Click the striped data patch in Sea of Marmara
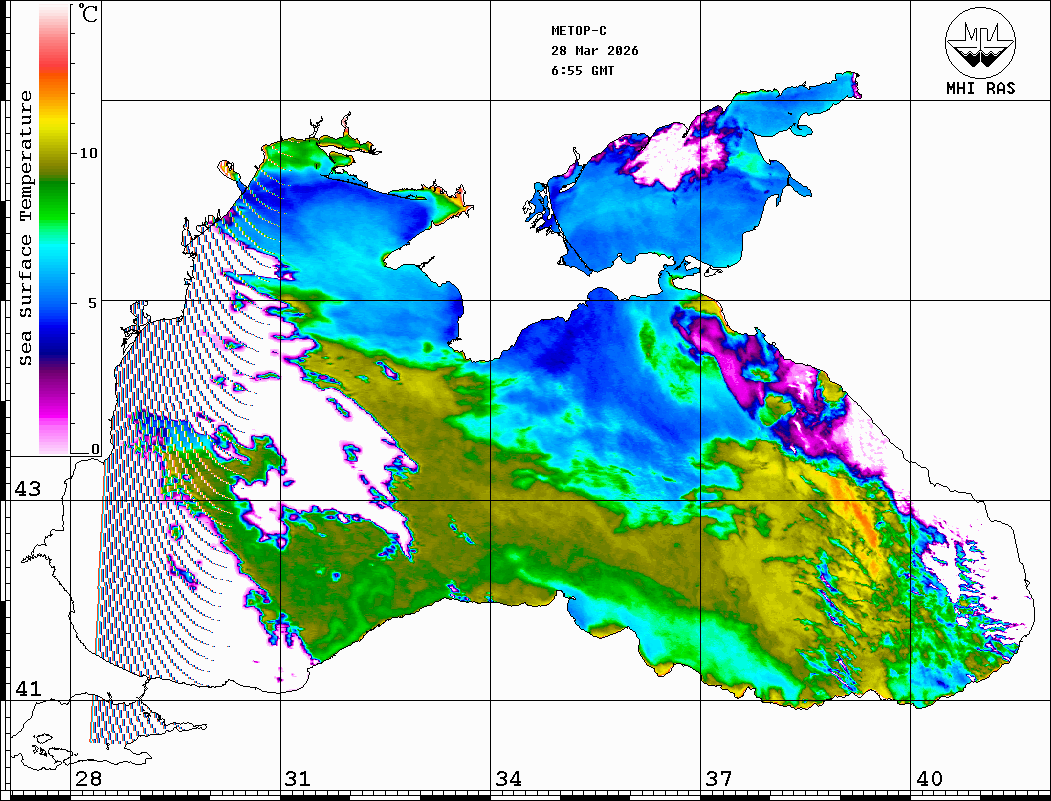The width and height of the screenshot is (1051, 801). click(x=100, y=718)
